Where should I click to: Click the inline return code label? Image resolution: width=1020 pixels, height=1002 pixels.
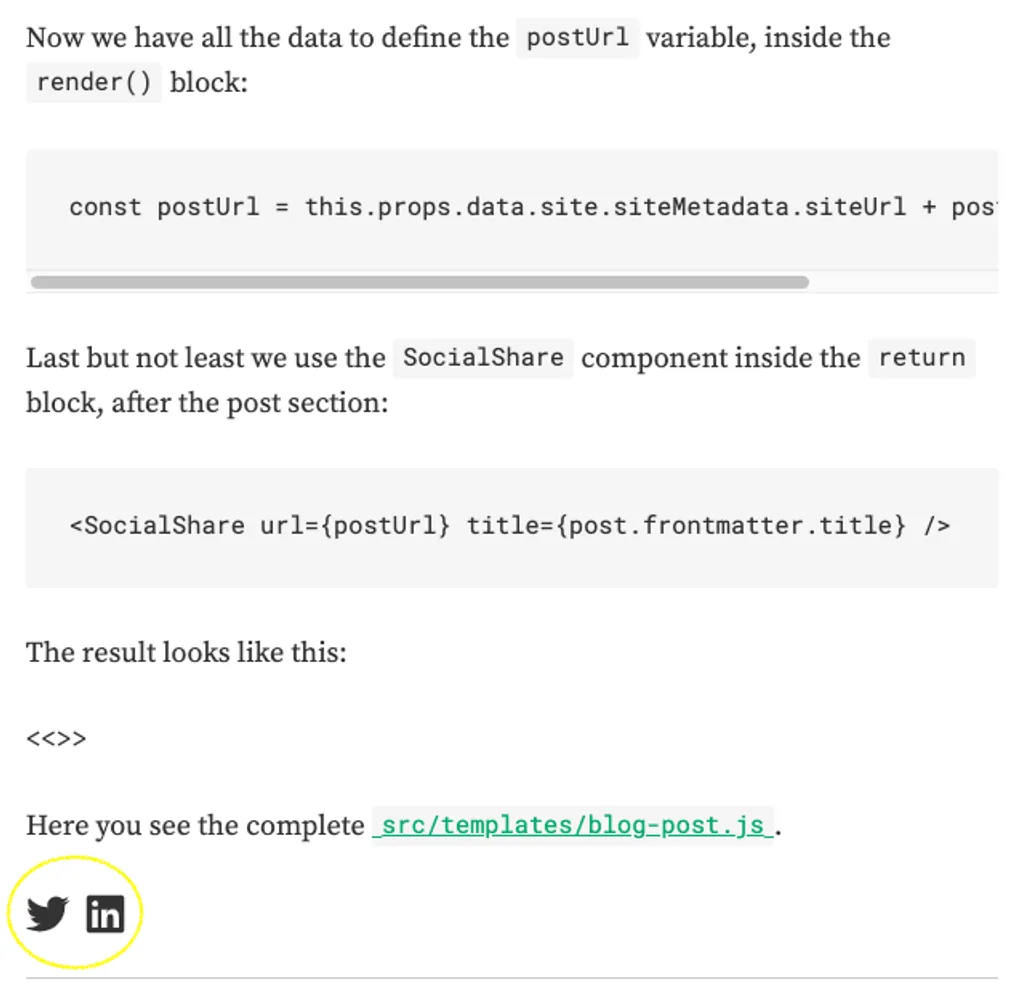[x=921, y=358]
